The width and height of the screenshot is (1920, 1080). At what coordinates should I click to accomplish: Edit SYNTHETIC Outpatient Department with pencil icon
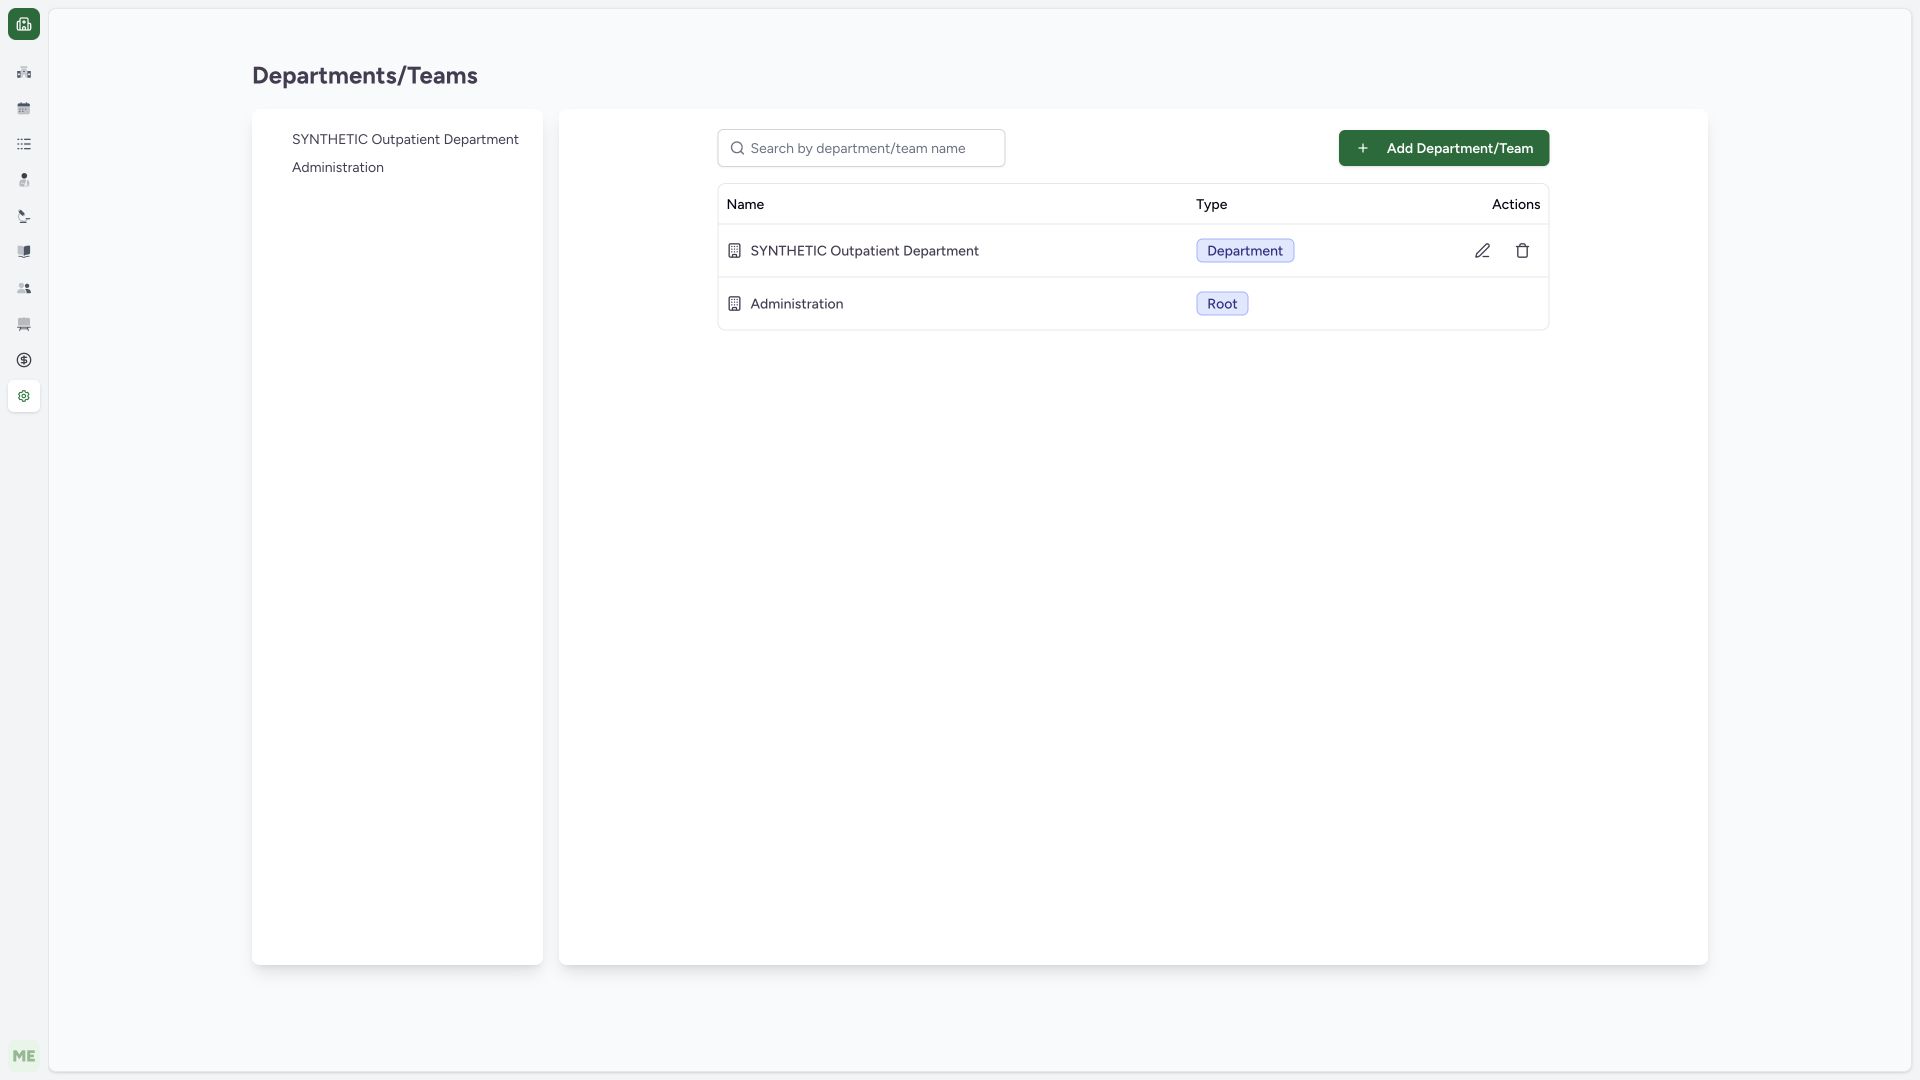coord(1482,251)
